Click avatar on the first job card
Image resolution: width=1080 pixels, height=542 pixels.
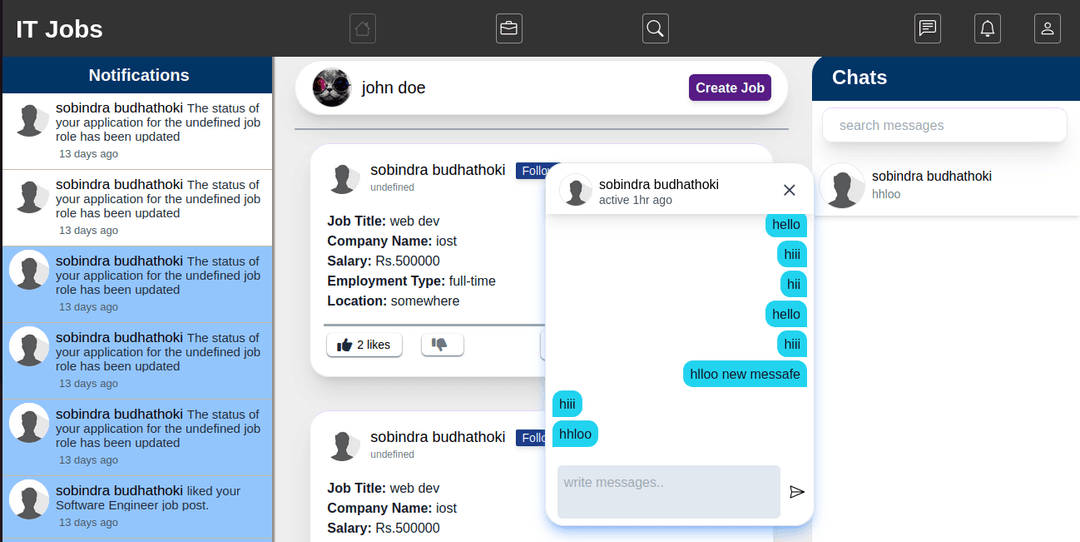(x=343, y=178)
